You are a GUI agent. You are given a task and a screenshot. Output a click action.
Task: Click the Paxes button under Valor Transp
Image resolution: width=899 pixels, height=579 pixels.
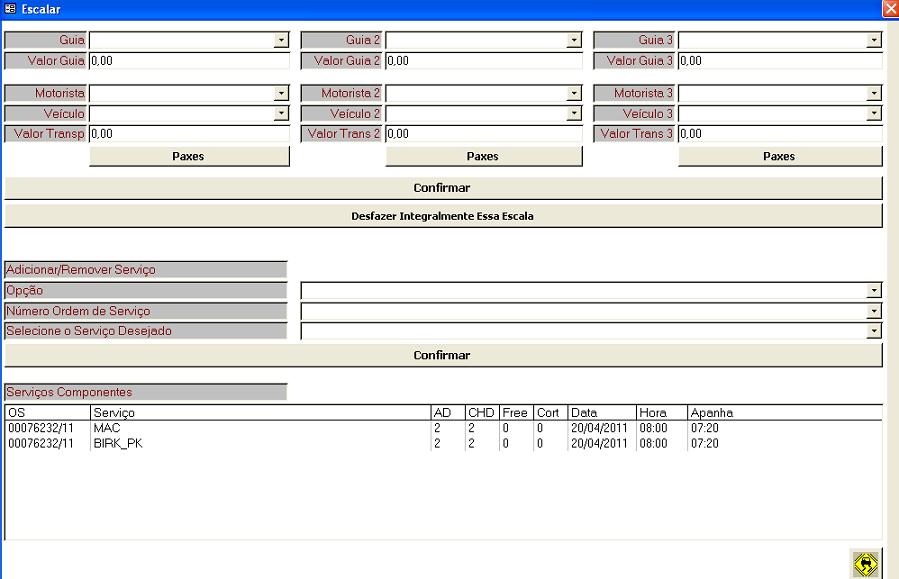coord(188,156)
